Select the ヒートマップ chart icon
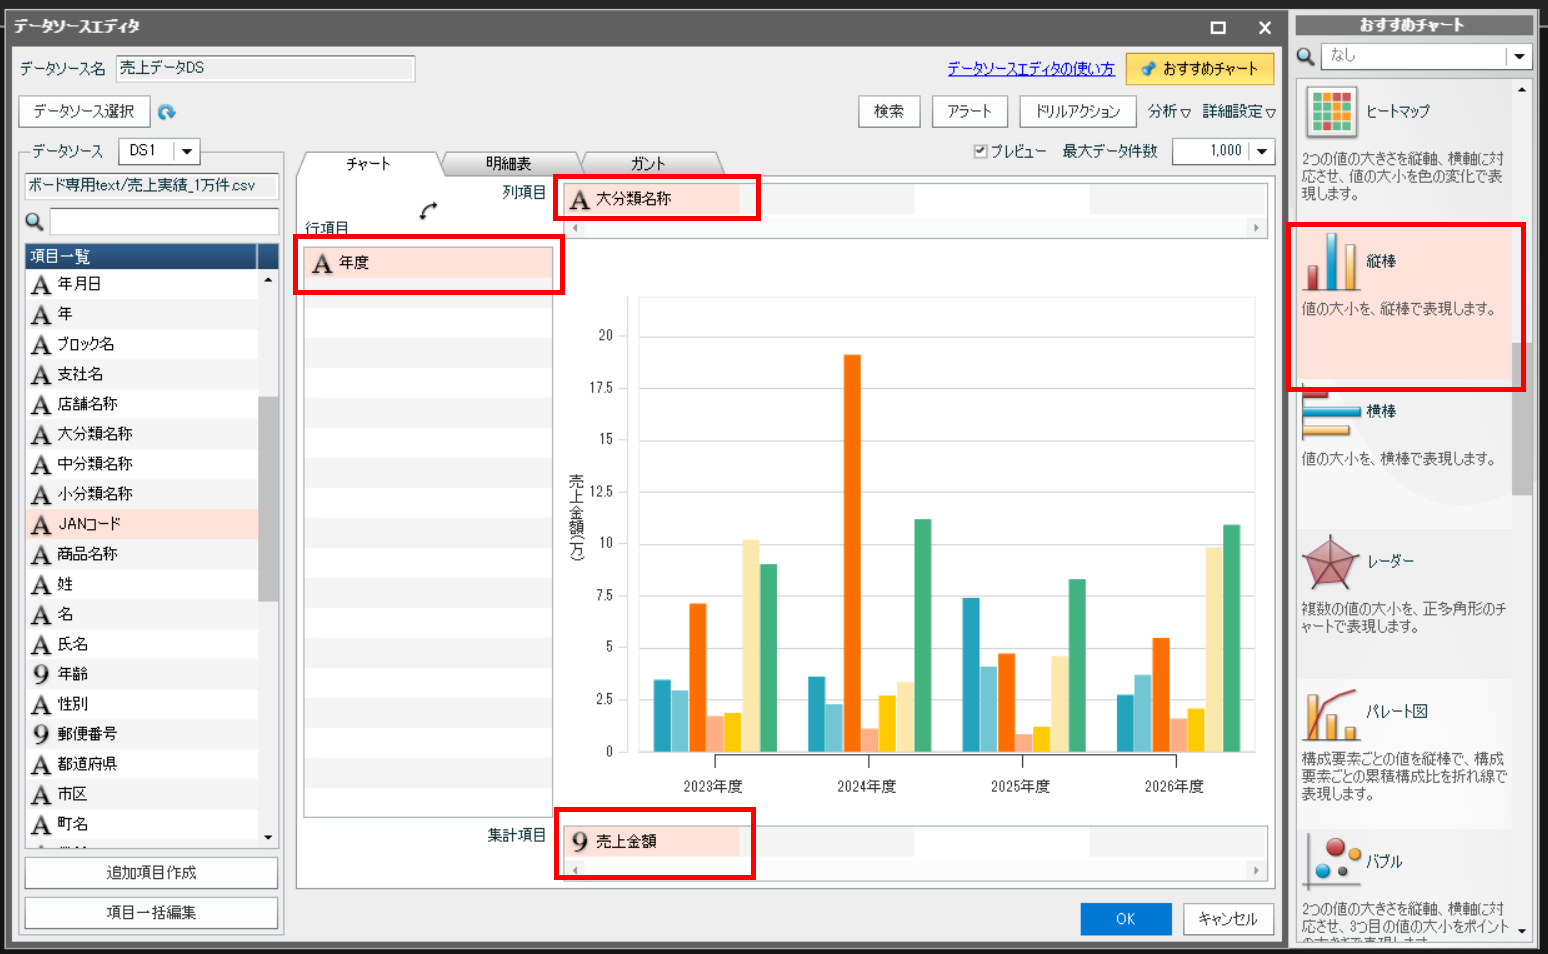This screenshot has width=1548, height=954. pyautogui.click(x=1331, y=111)
